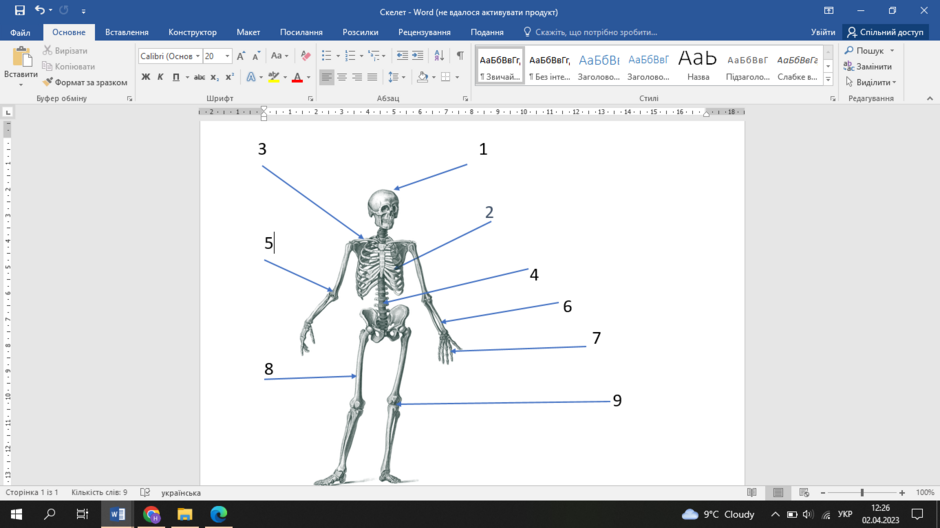
Task: Open the font name Calibri dropdown
Action: pyautogui.click(x=198, y=56)
